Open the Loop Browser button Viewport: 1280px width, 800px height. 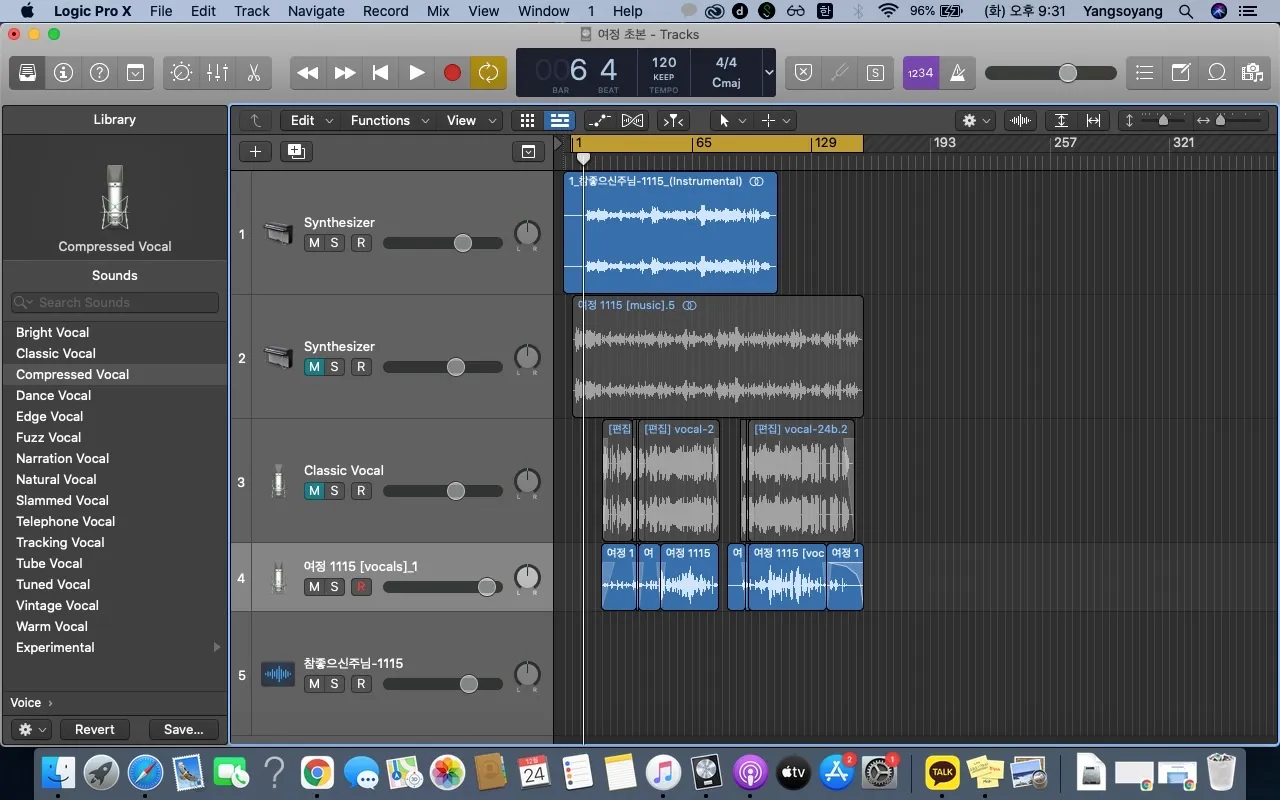1217,73
